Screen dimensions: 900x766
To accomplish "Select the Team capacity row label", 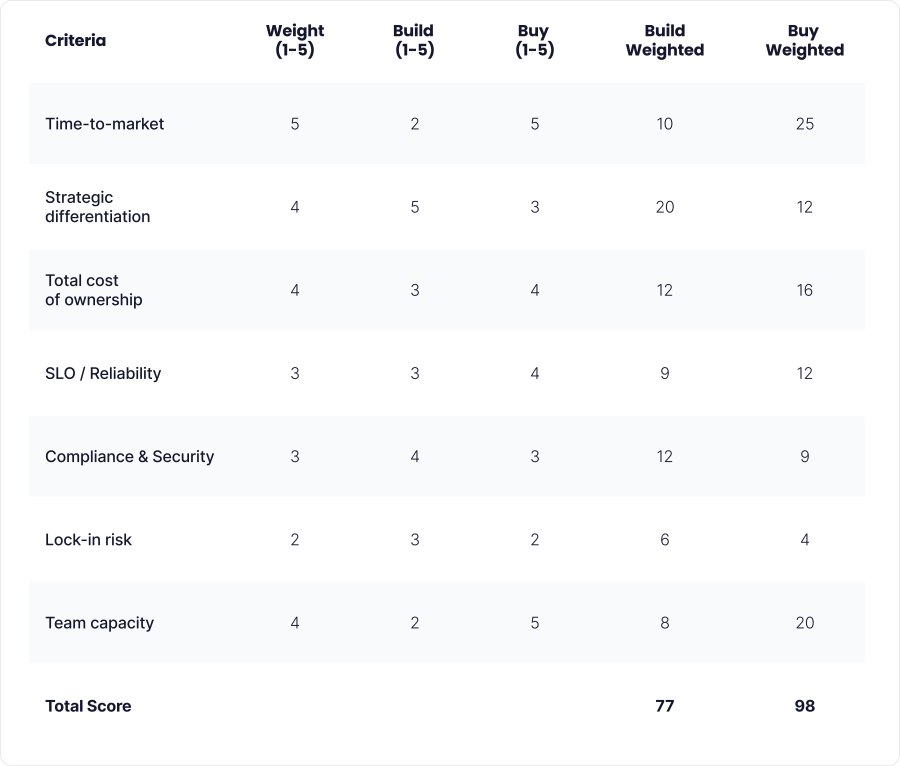I will [99, 622].
